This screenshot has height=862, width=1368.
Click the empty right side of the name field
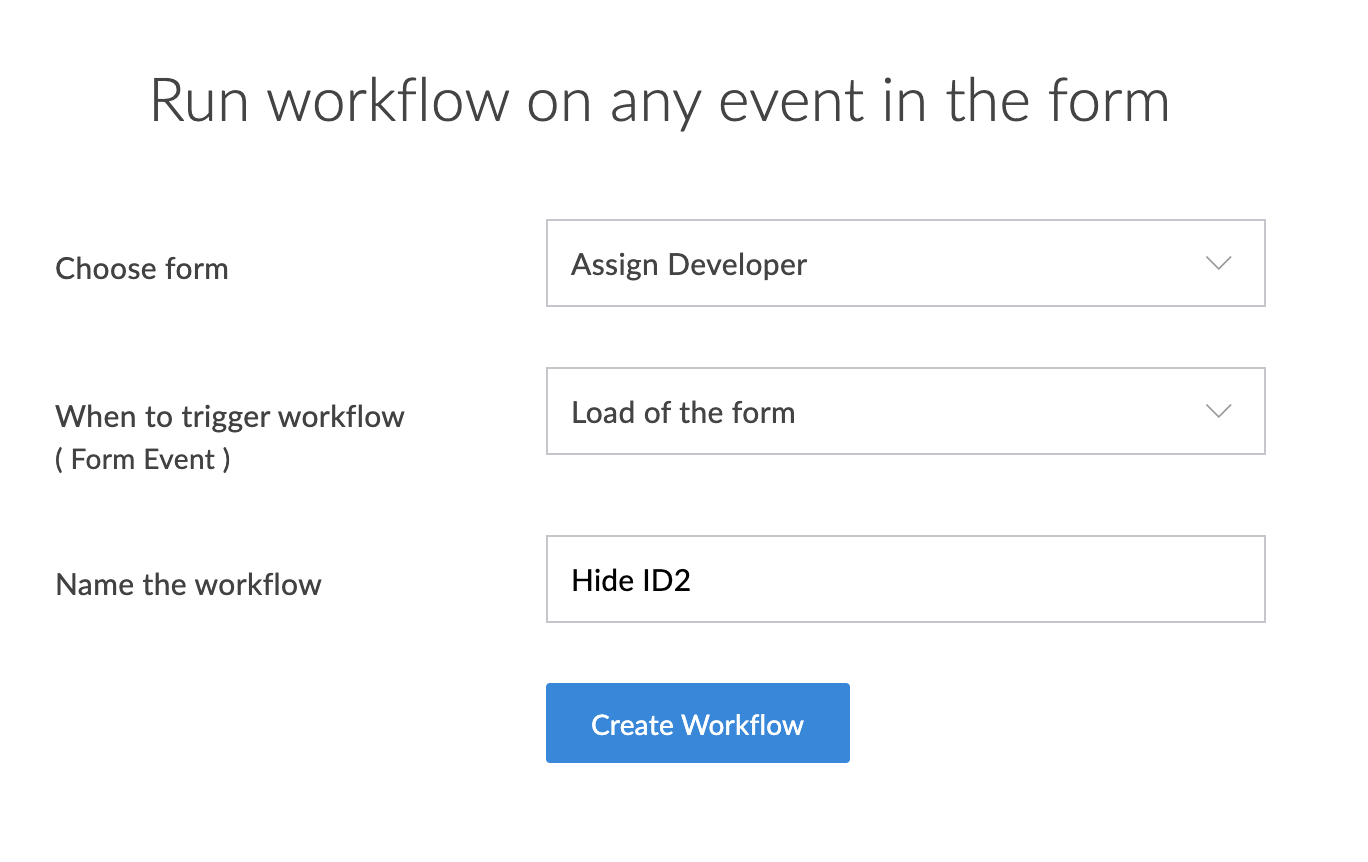tap(1100, 579)
